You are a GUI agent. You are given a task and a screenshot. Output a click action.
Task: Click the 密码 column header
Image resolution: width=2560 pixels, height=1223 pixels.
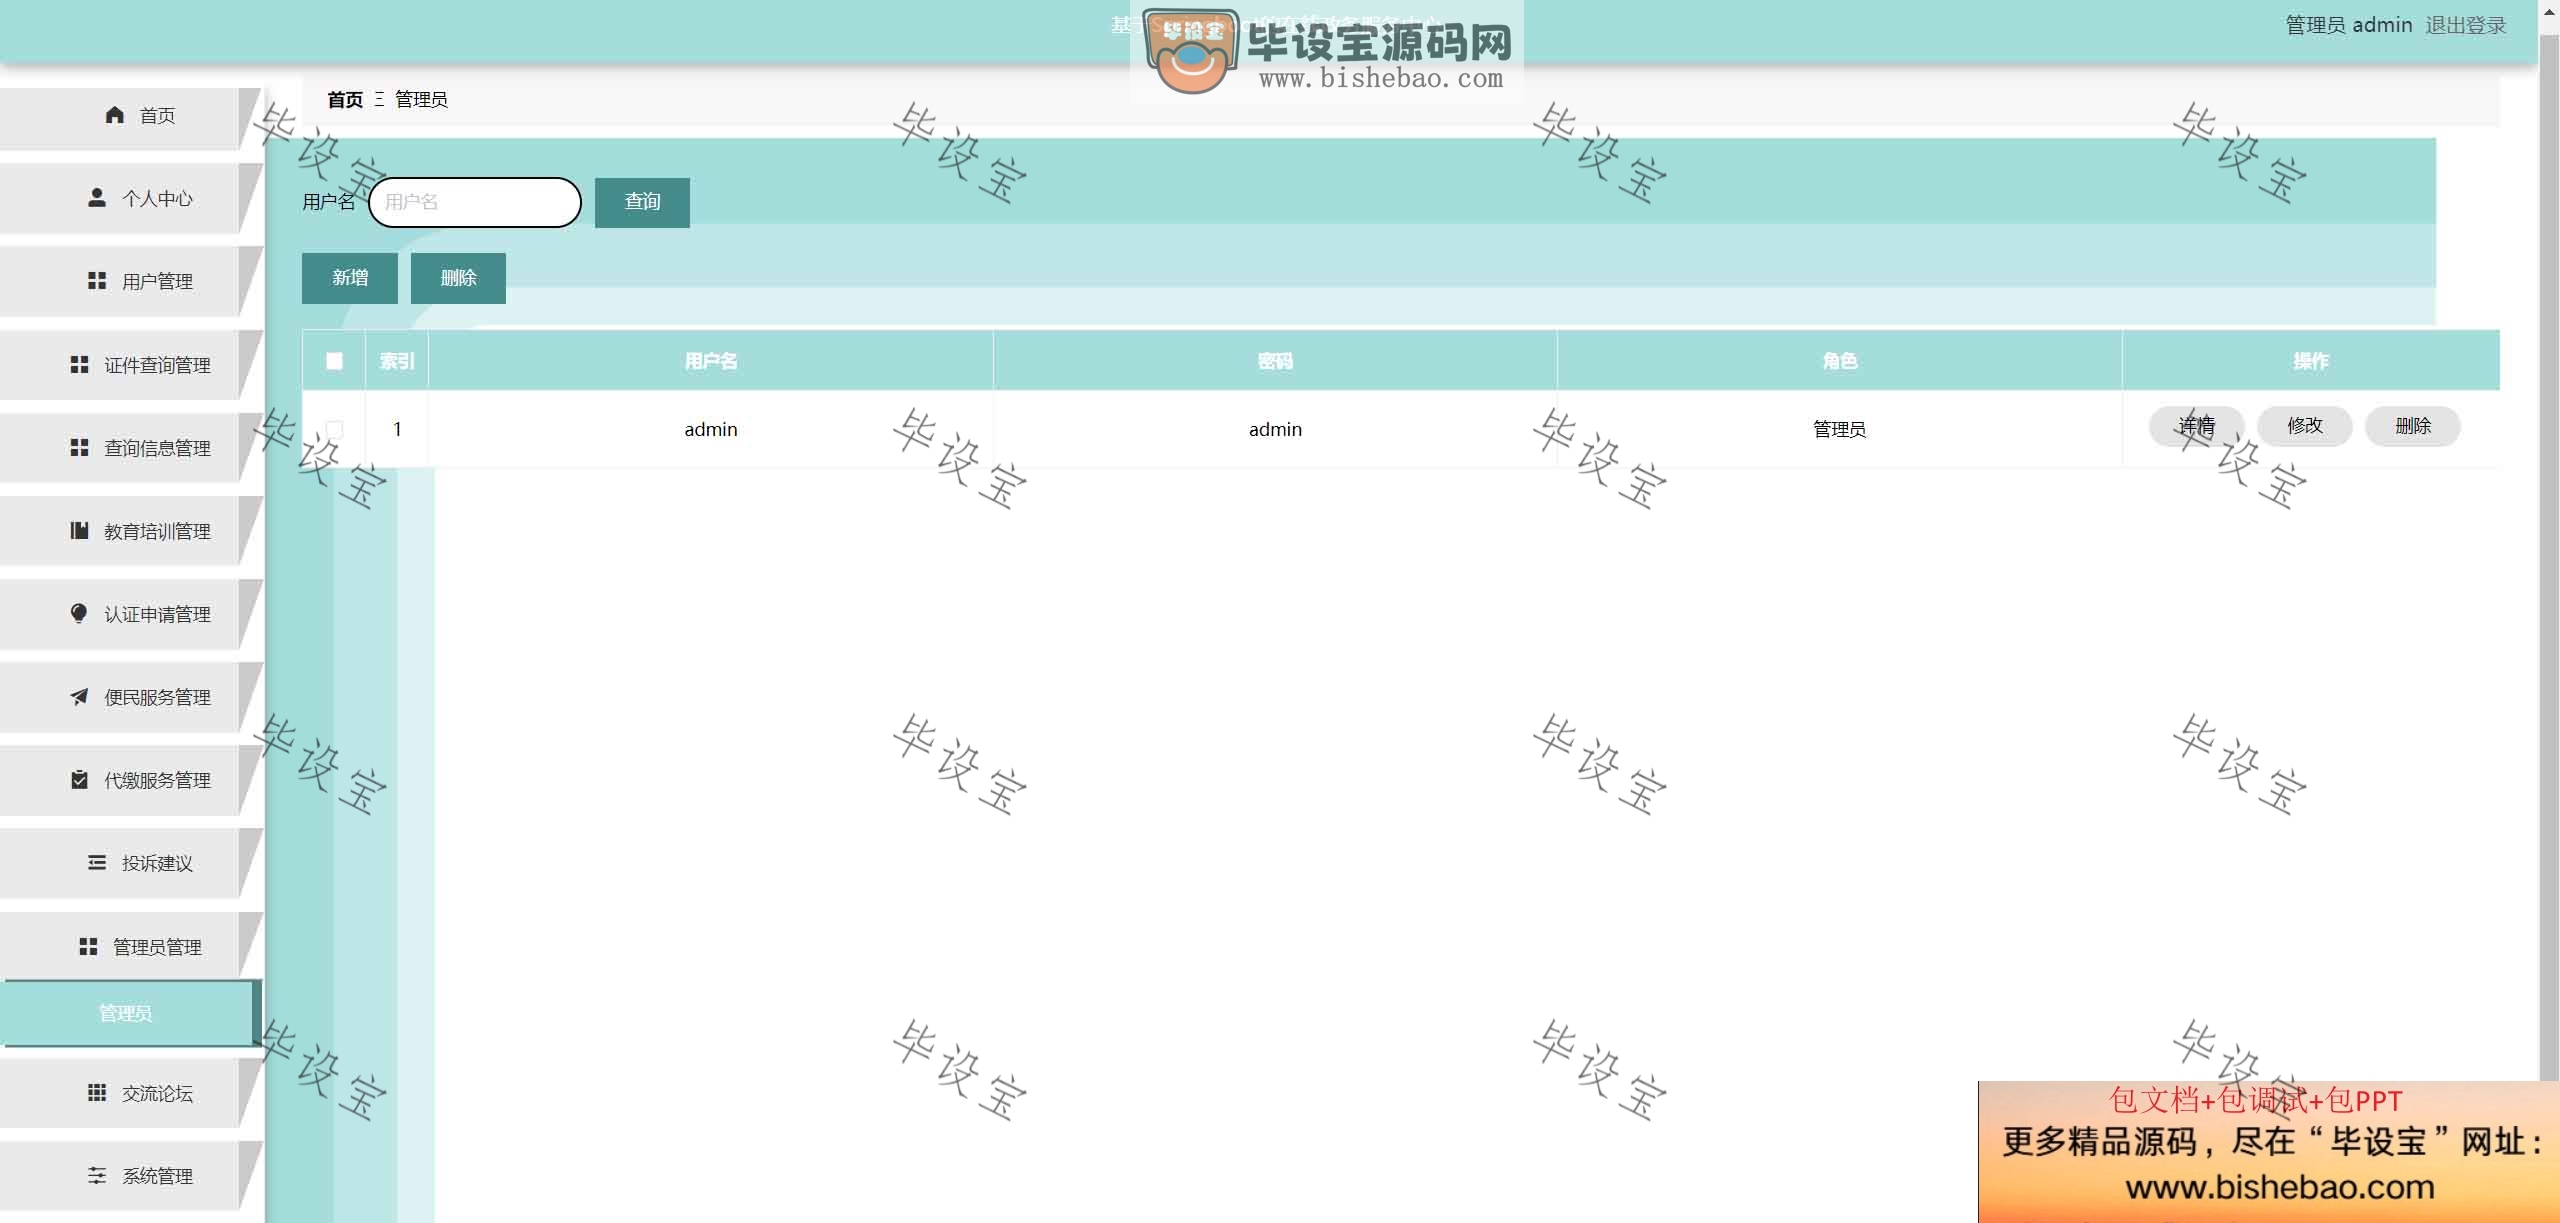pos(1275,361)
